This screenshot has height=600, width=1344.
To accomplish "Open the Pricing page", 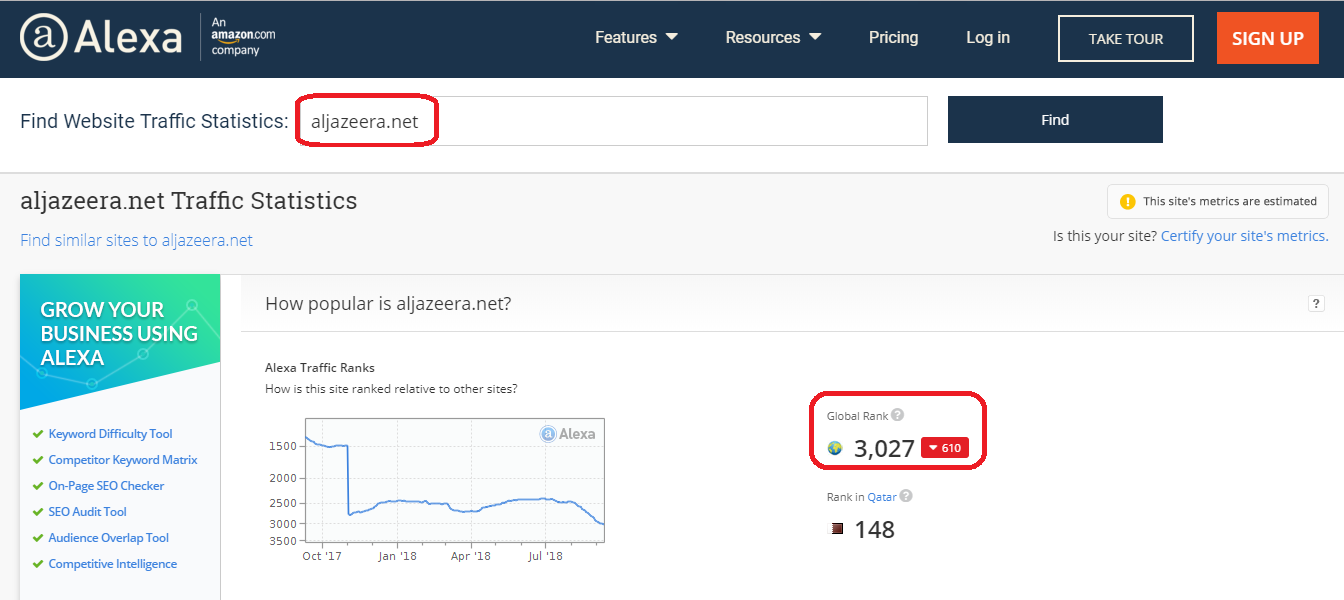I will pos(893,38).
